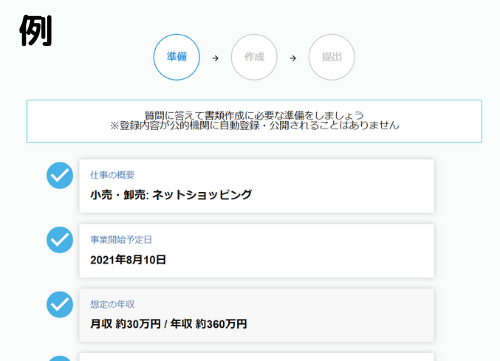This screenshot has width=500, height=361.
Task: Click the check icon beside 事業開始予定日
Action: 60,240
